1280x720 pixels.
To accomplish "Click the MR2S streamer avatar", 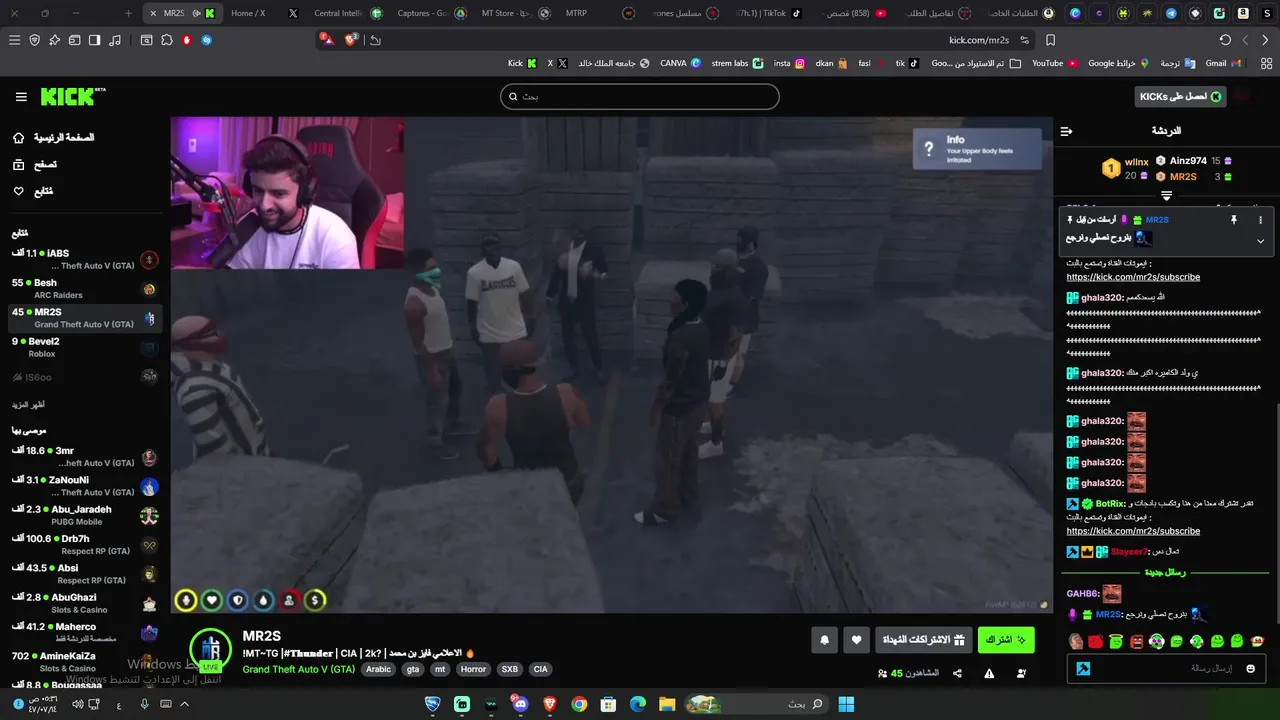I will pyautogui.click(x=211, y=650).
